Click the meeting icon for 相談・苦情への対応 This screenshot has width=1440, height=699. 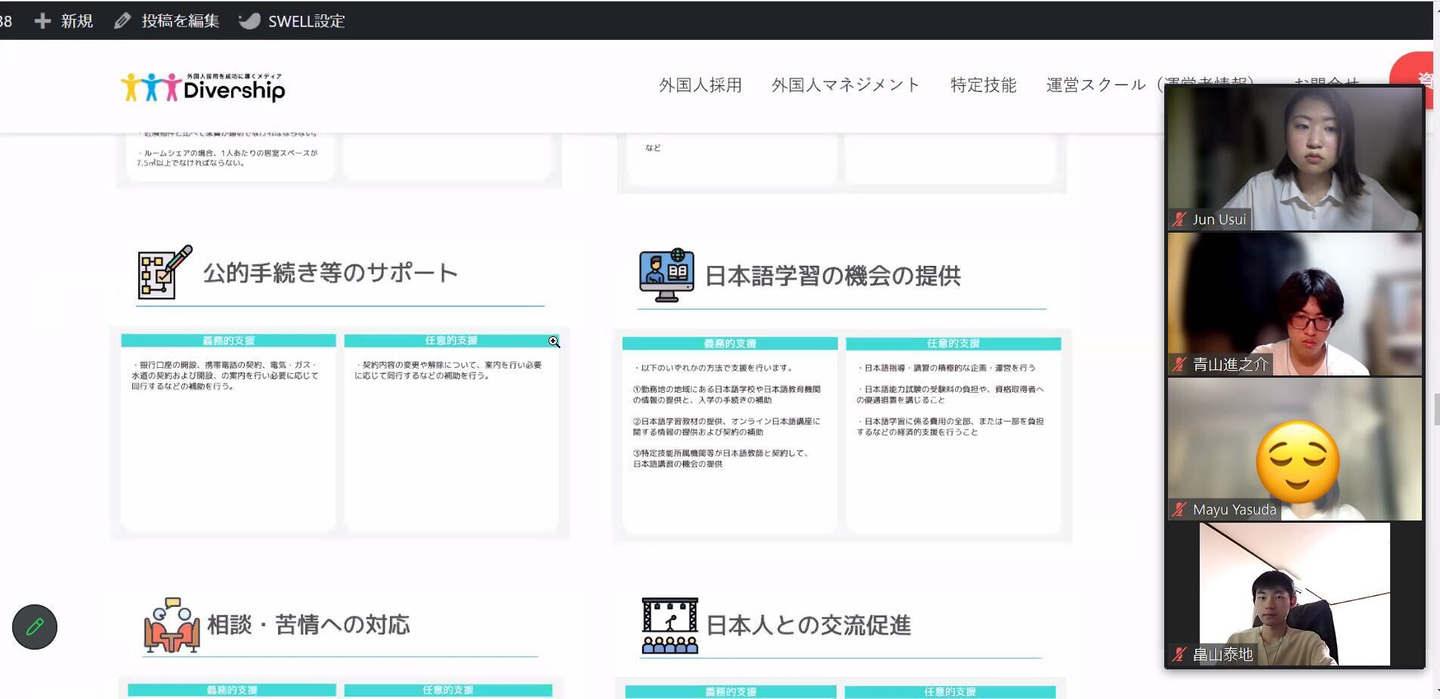[x=172, y=626]
